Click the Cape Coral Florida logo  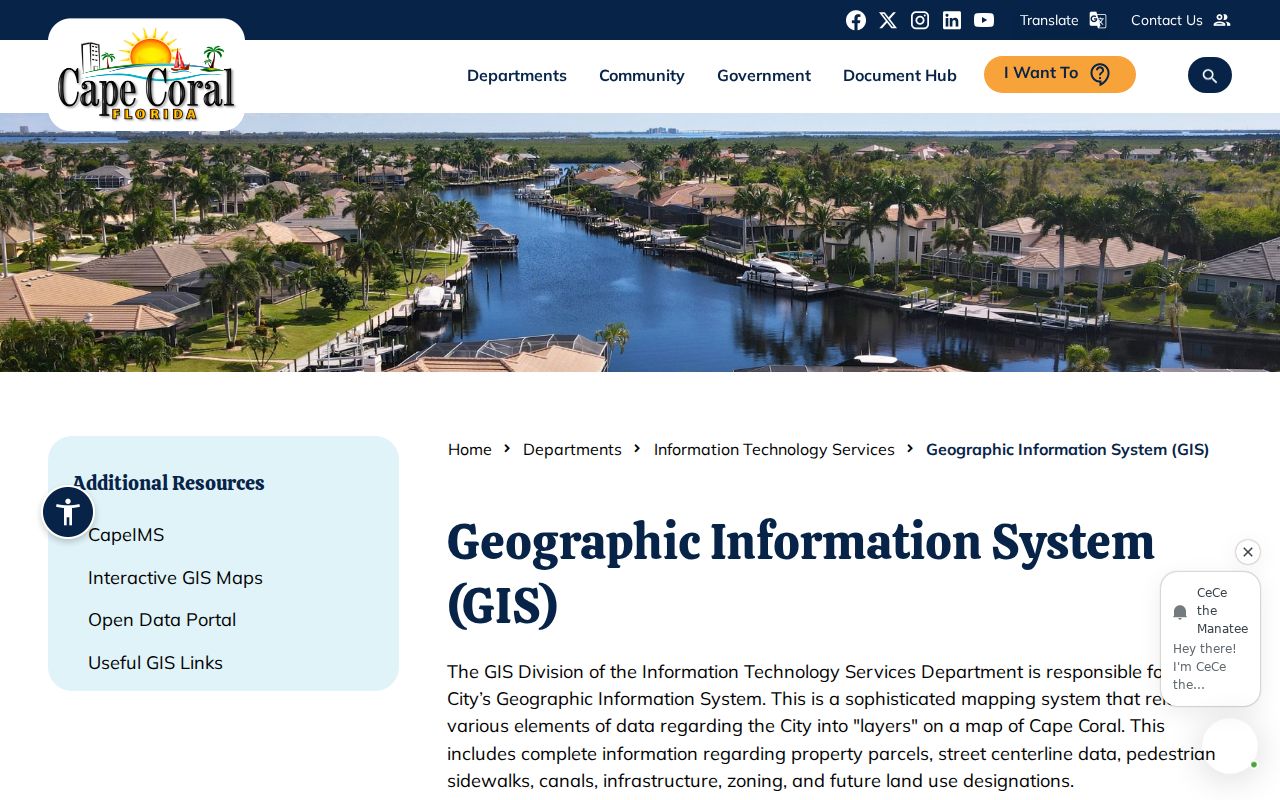pos(146,75)
